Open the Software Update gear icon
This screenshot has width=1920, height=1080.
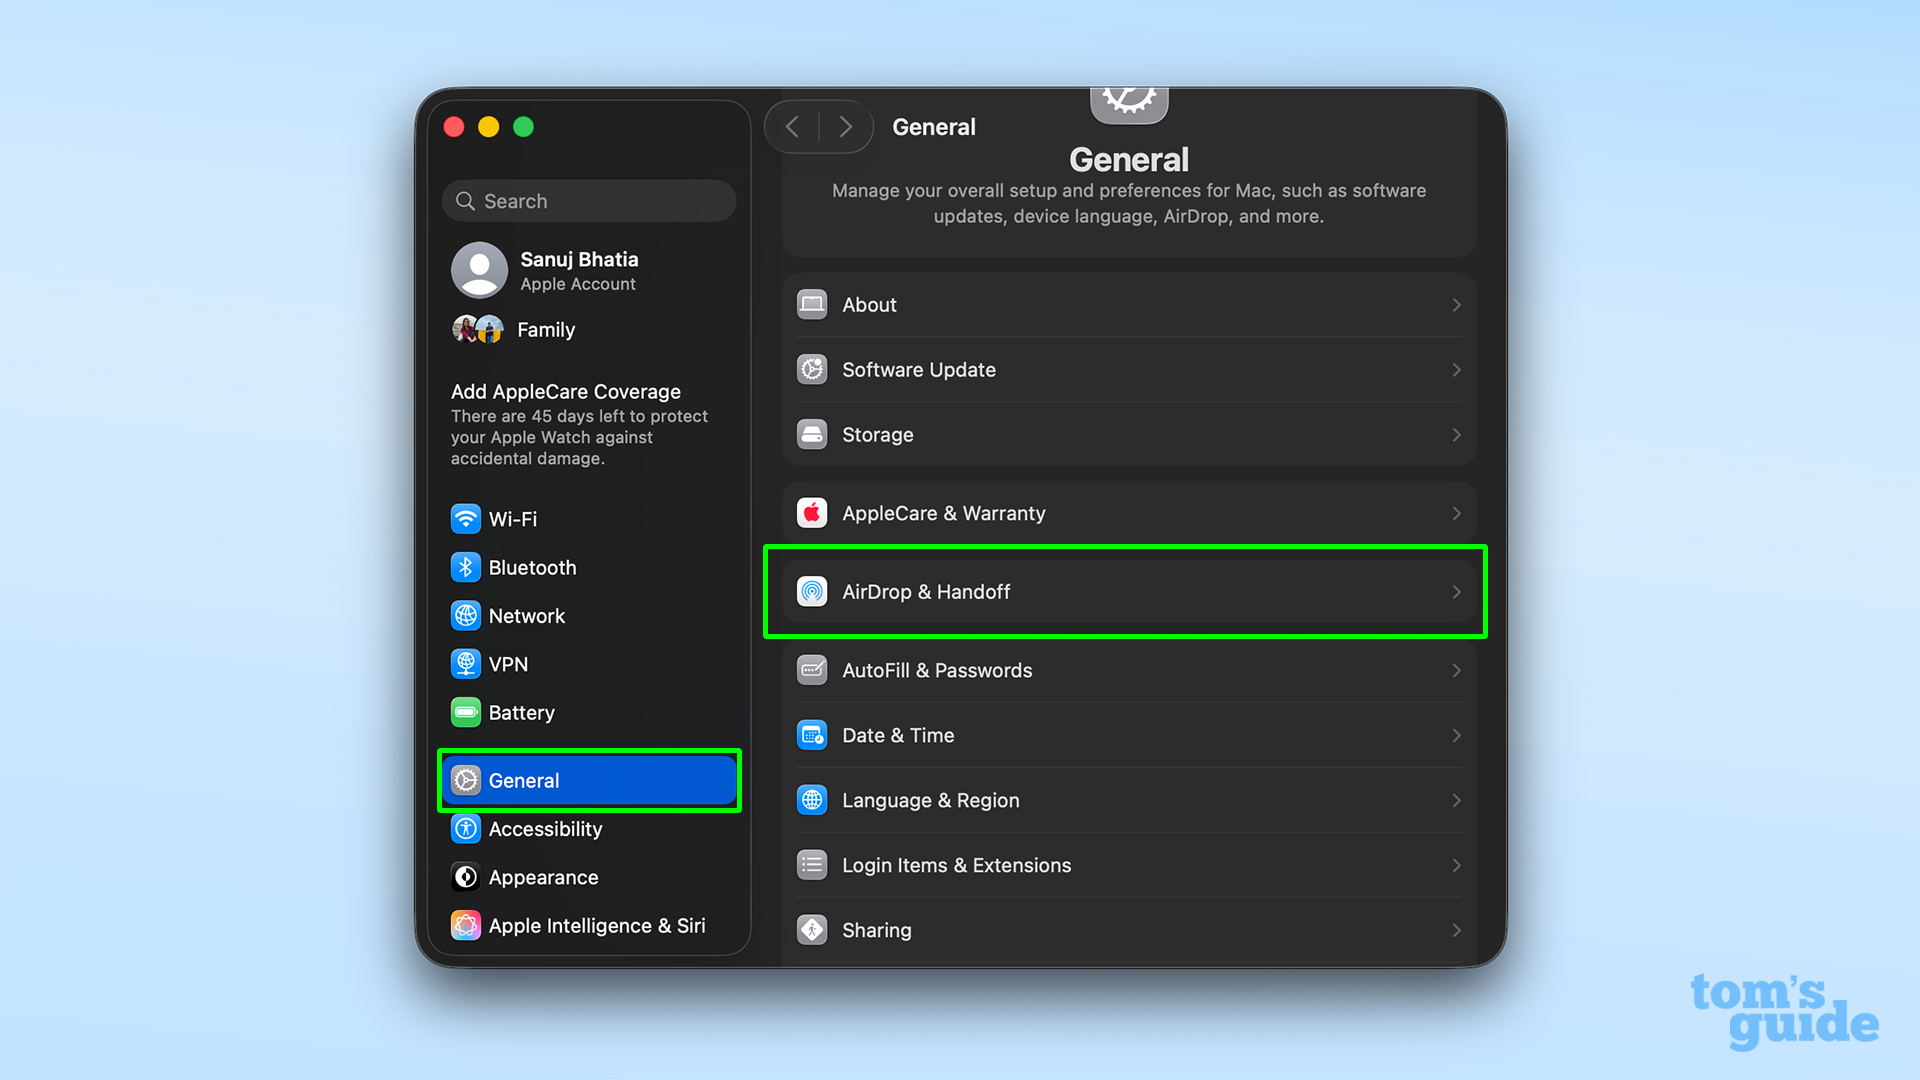812,369
